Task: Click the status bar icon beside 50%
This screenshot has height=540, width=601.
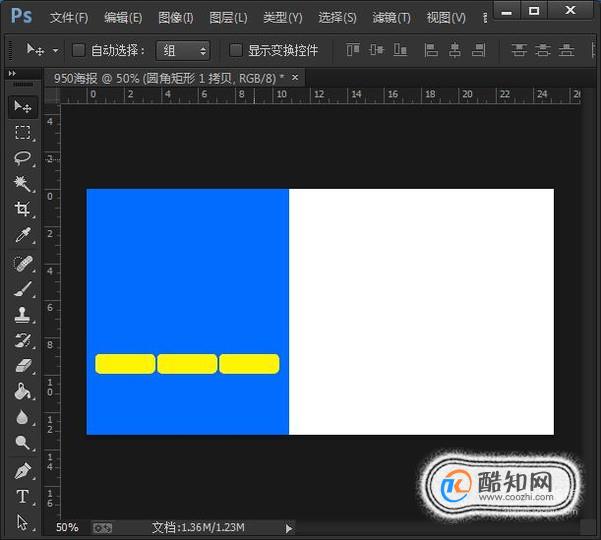Action: (x=102, y=528)
